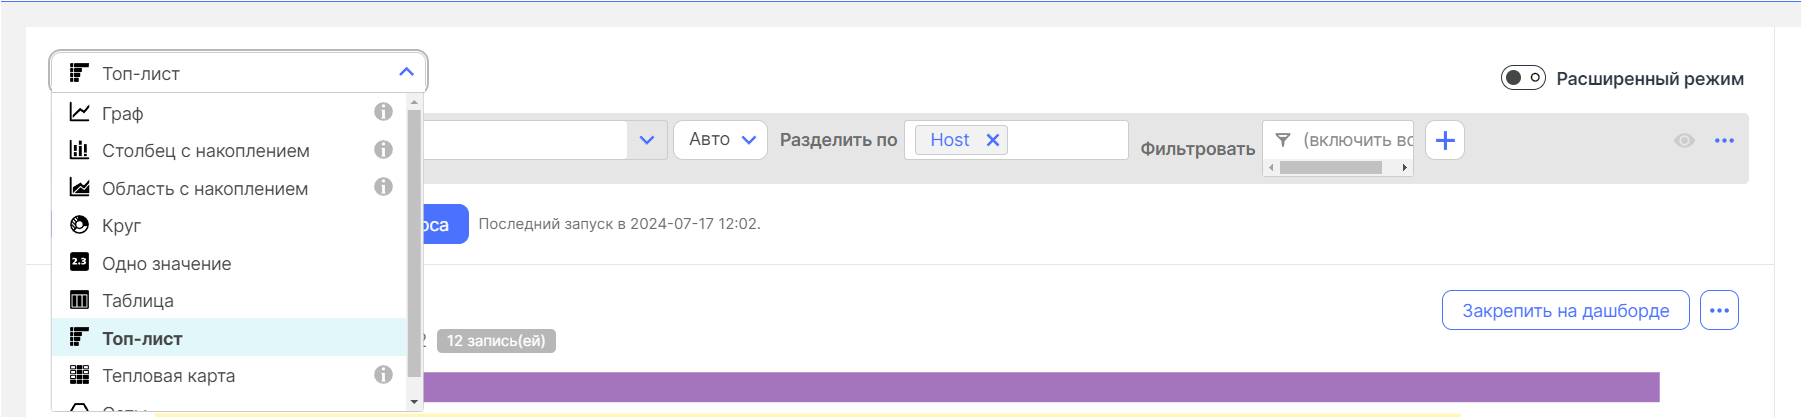Click info icon for Область с накоплением

click(383, 187)
